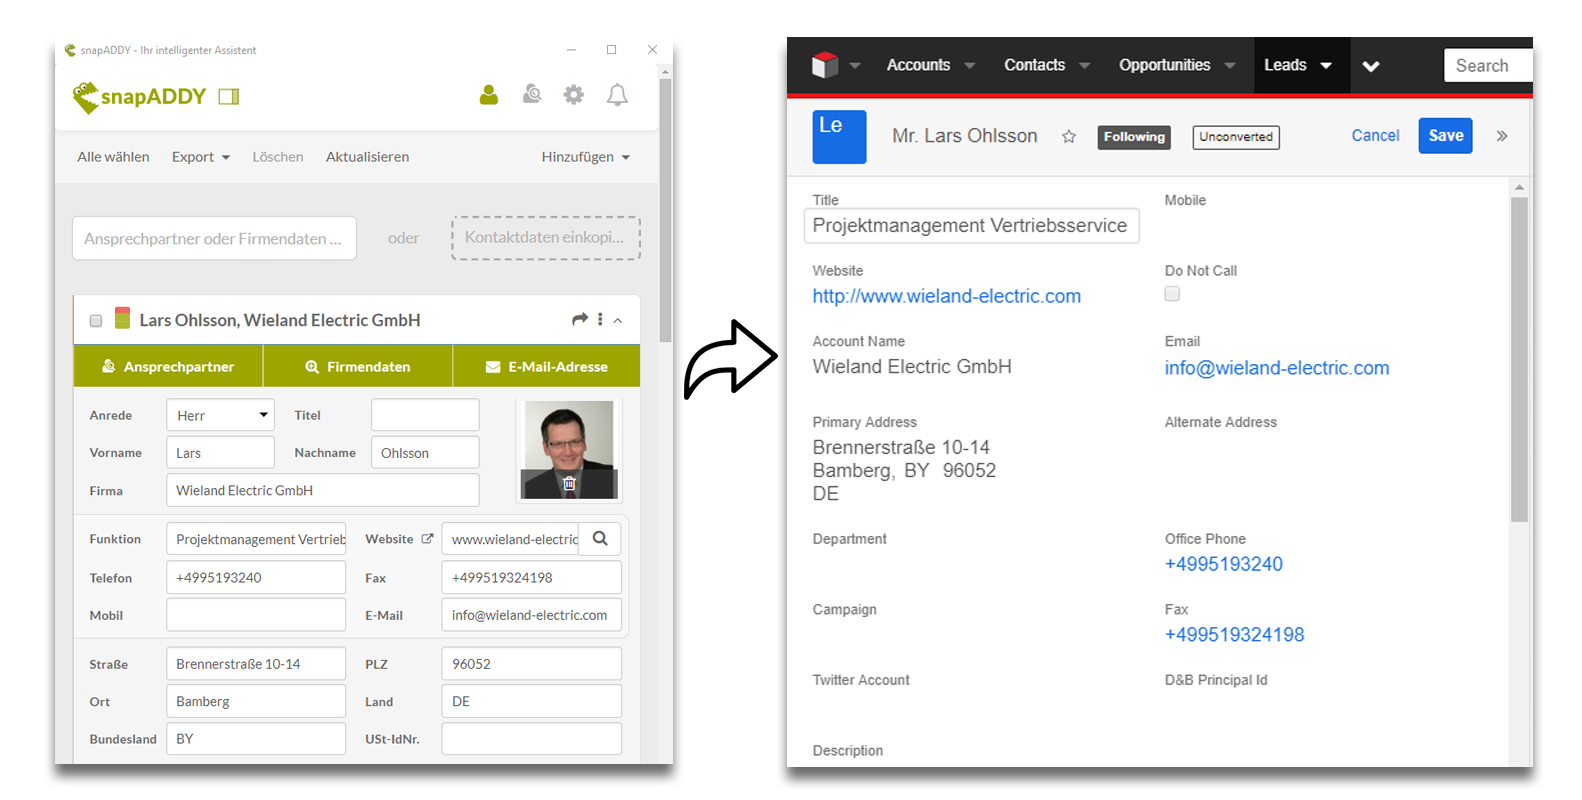The width and height of the screenshot is (1582, 800).
Task: Delete the contact photo with trash icon
Action: click(x=569, y=483)
